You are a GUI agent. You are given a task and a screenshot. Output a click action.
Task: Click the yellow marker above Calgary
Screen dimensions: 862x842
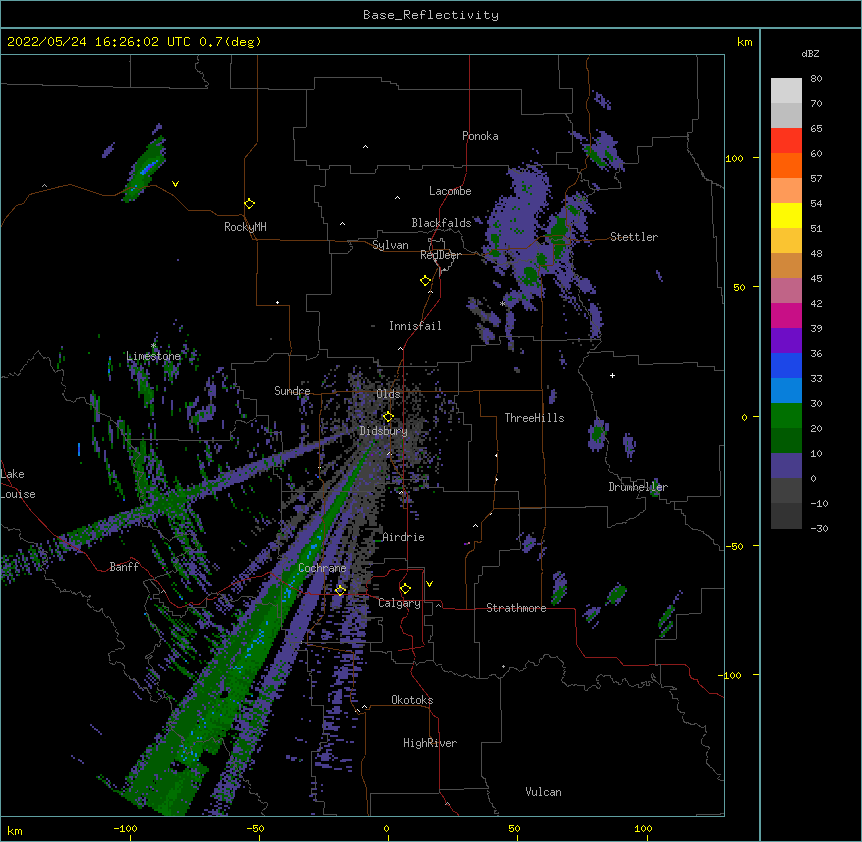tap(405, 589)
